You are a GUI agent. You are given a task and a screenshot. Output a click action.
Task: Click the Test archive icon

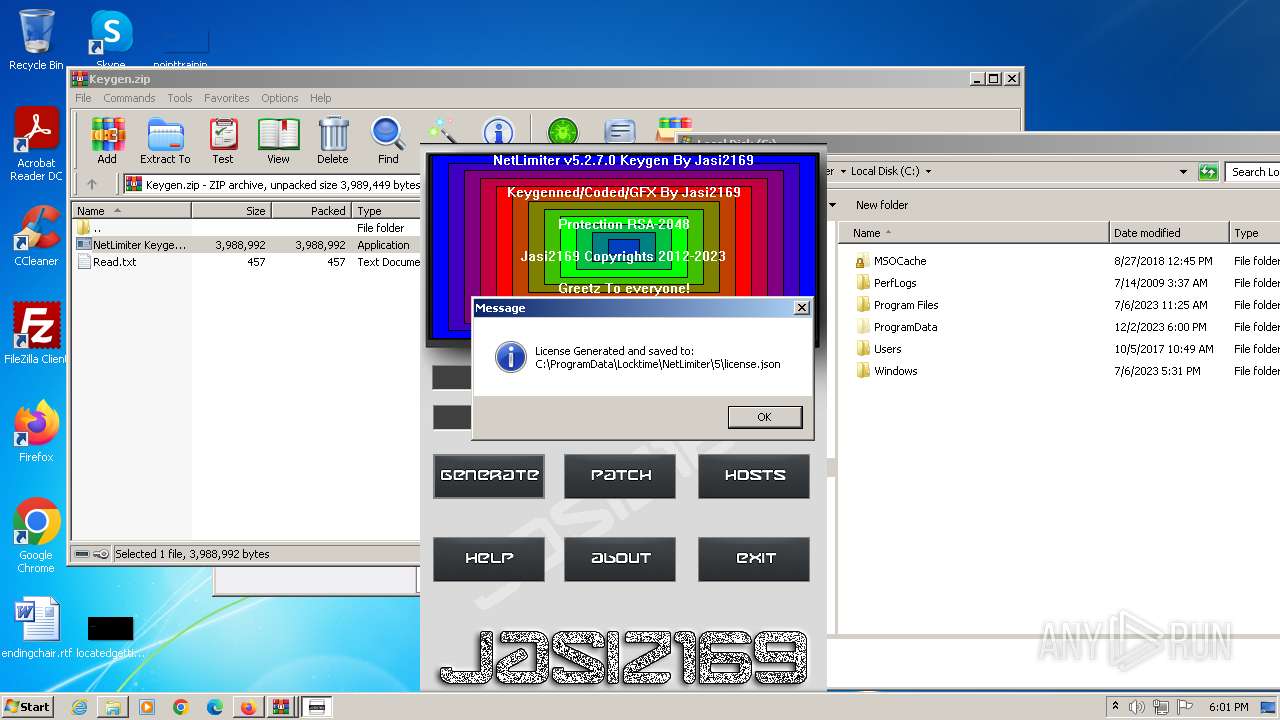[223, 141]
